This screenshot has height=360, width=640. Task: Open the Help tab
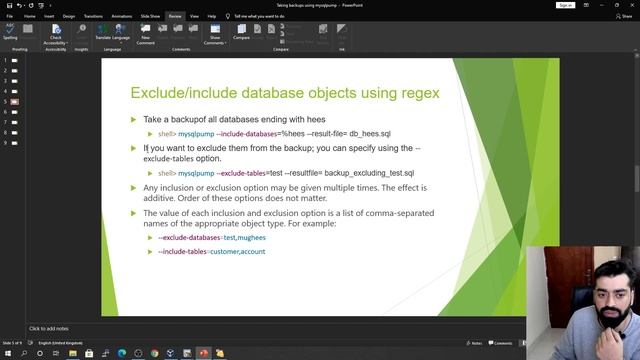point(211,16)
